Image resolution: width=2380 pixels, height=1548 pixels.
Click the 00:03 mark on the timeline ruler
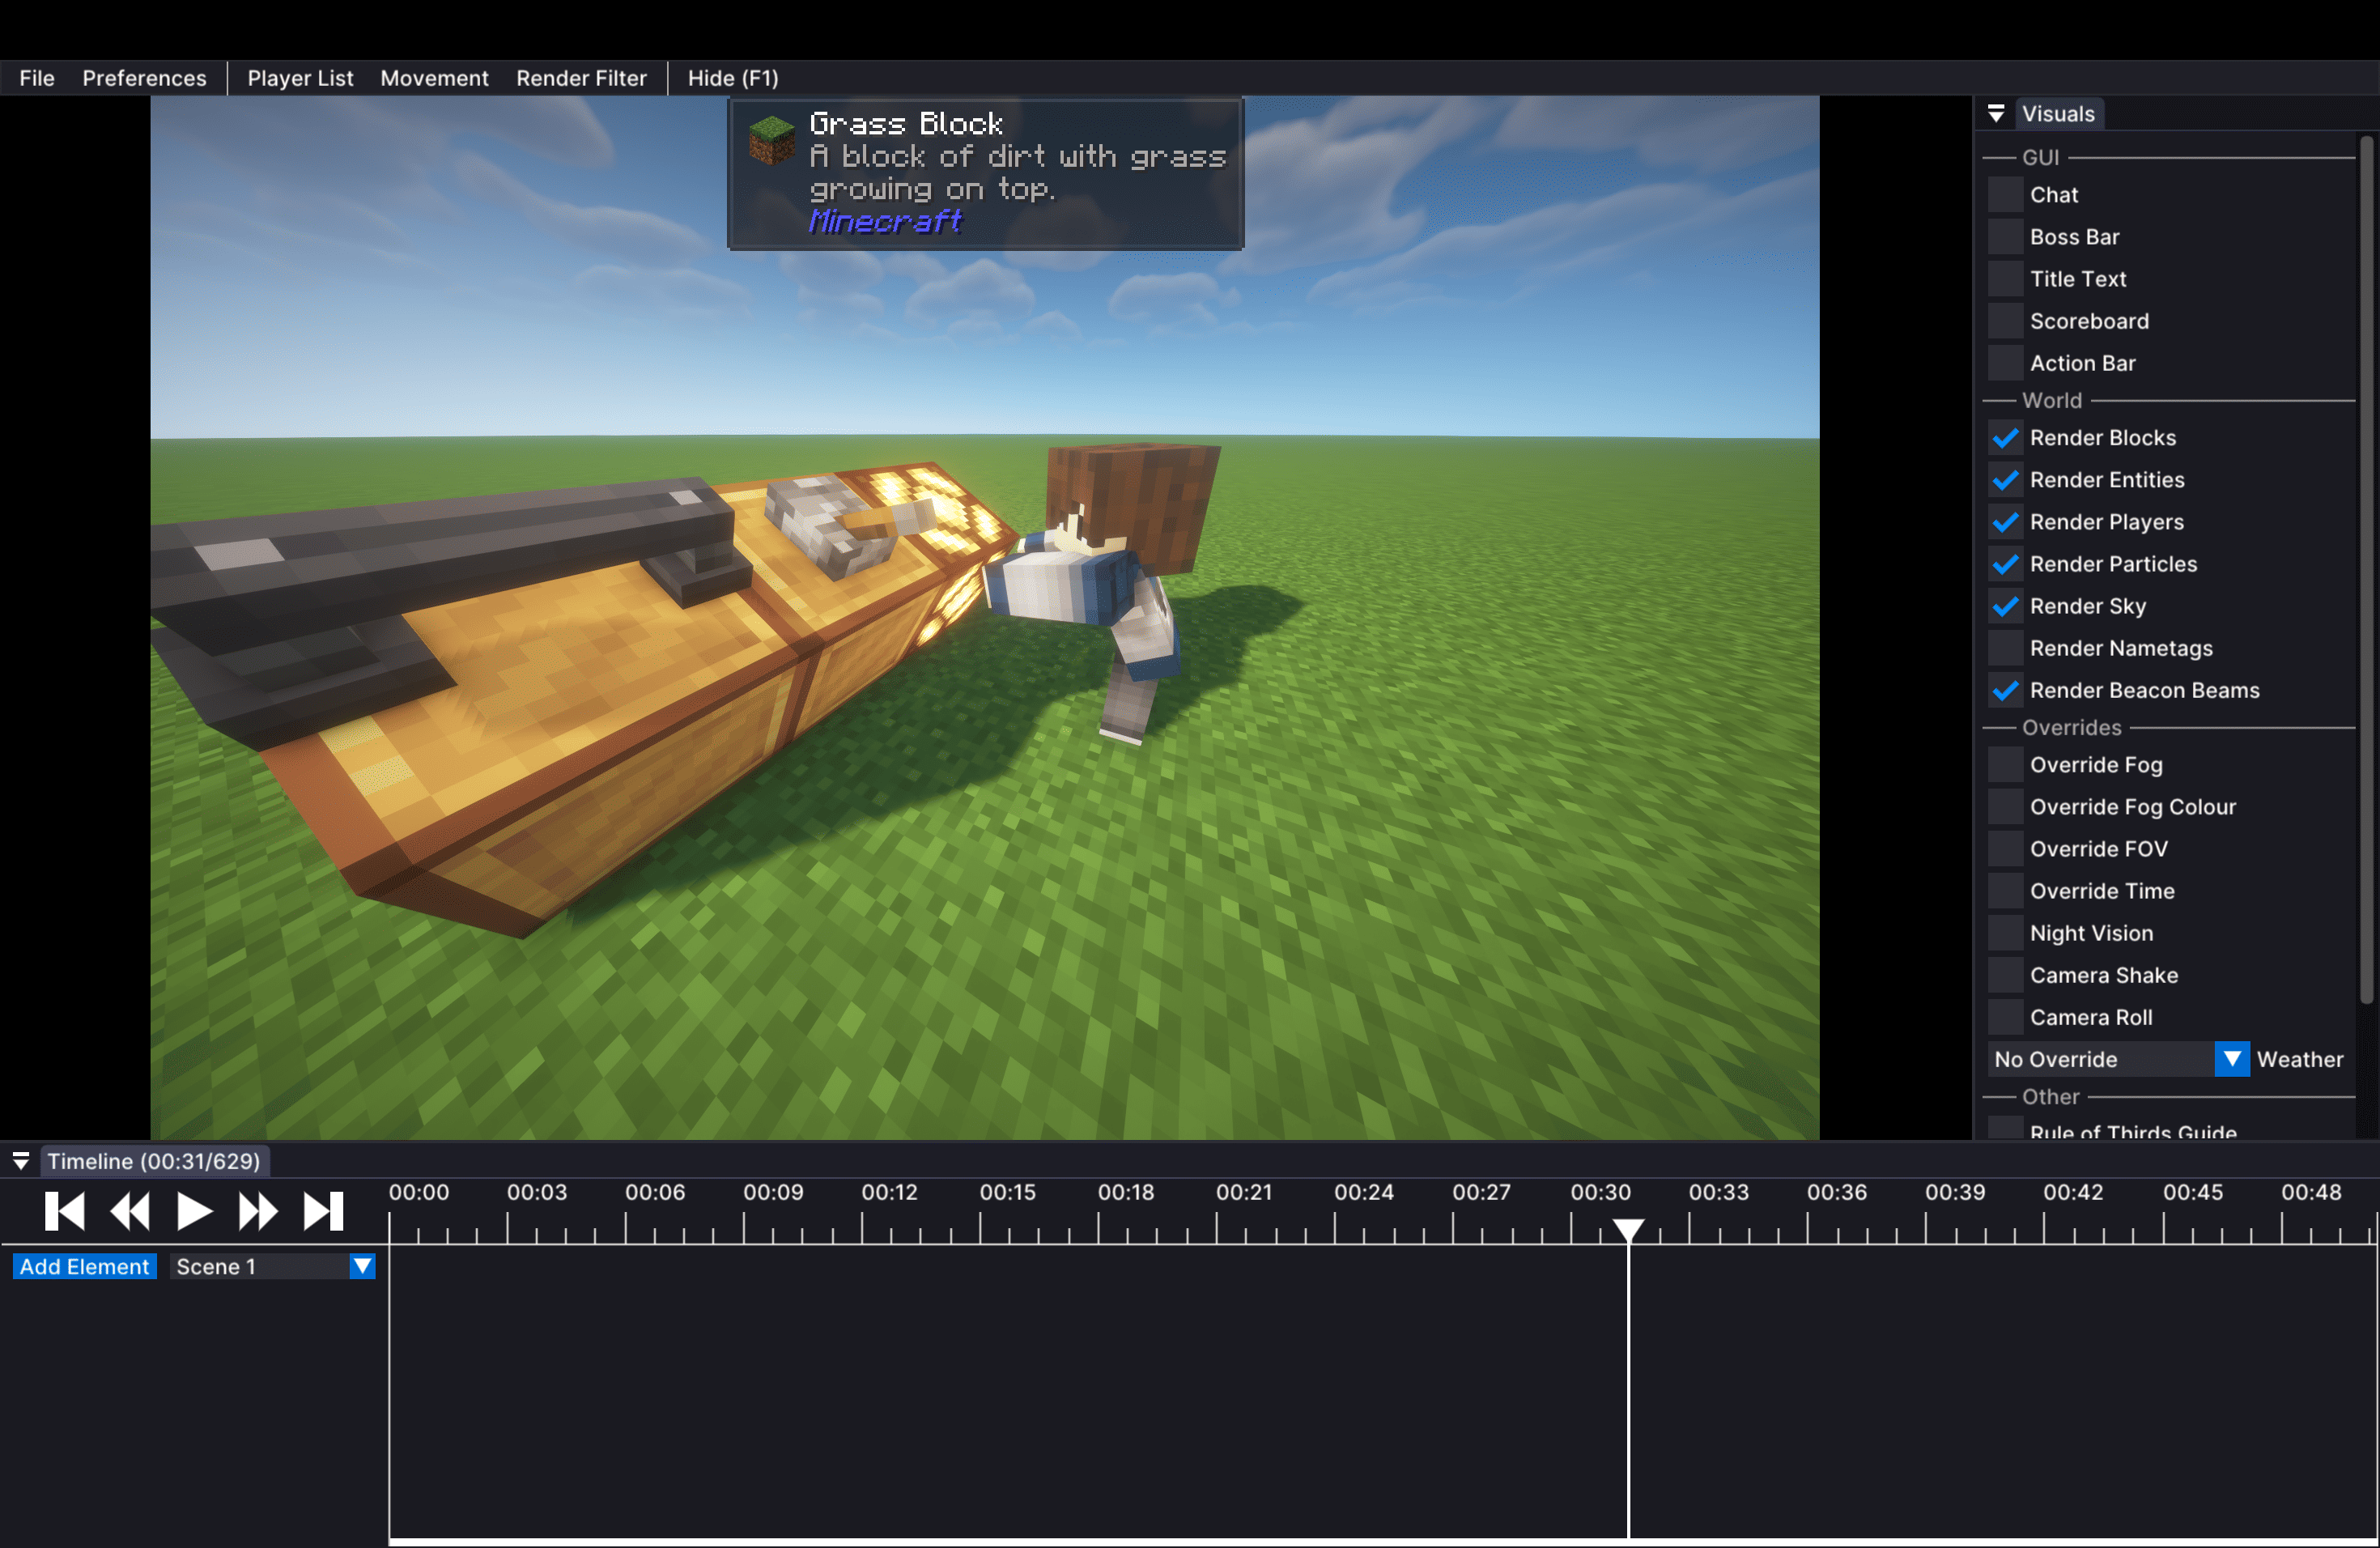[536, 1192]
